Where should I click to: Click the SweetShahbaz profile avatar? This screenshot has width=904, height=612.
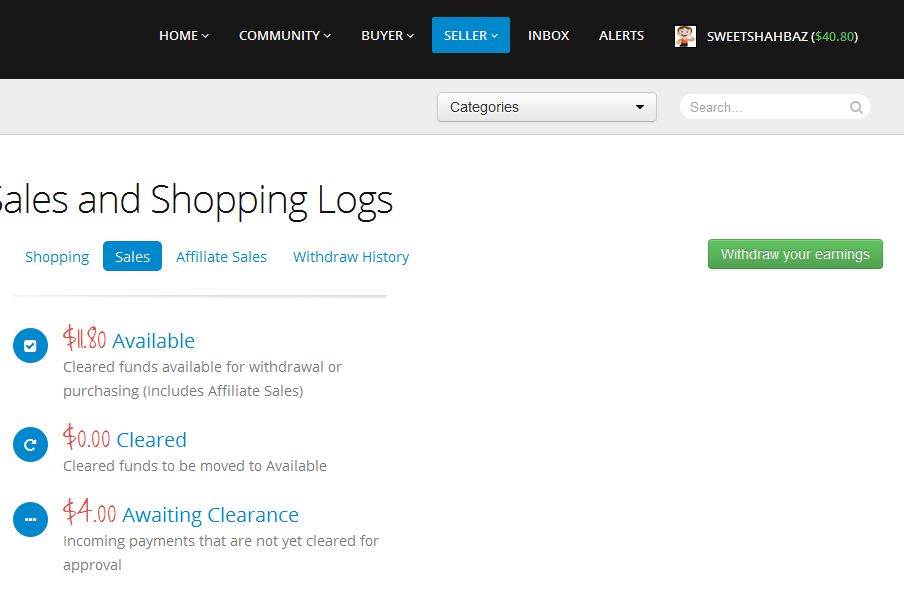tap(685, 36)
